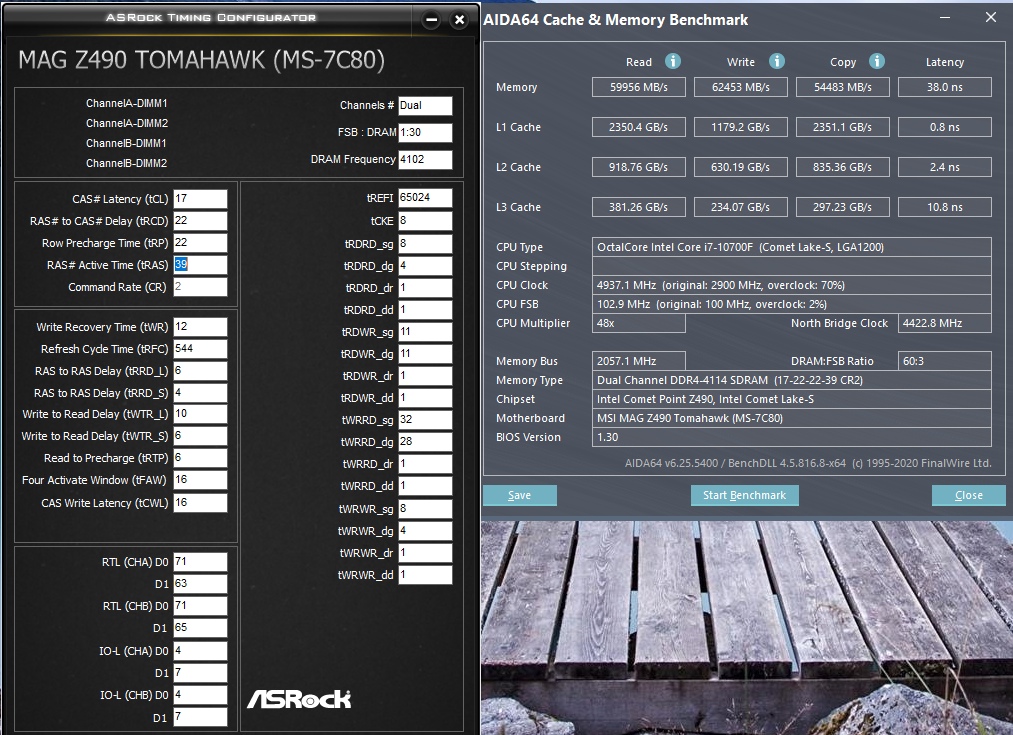
Task: Click the tWTR_L value field
Action: [200, 414]
